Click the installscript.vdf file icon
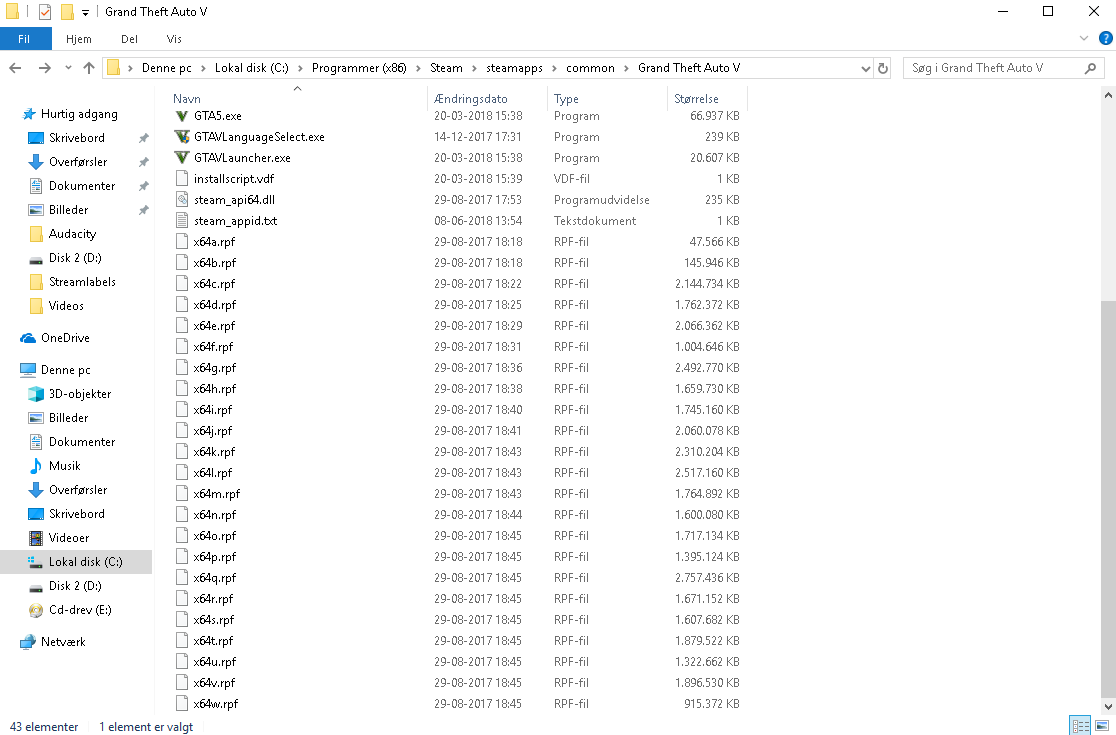Screen dimensions: 1116x735 [x=182, y=179]
